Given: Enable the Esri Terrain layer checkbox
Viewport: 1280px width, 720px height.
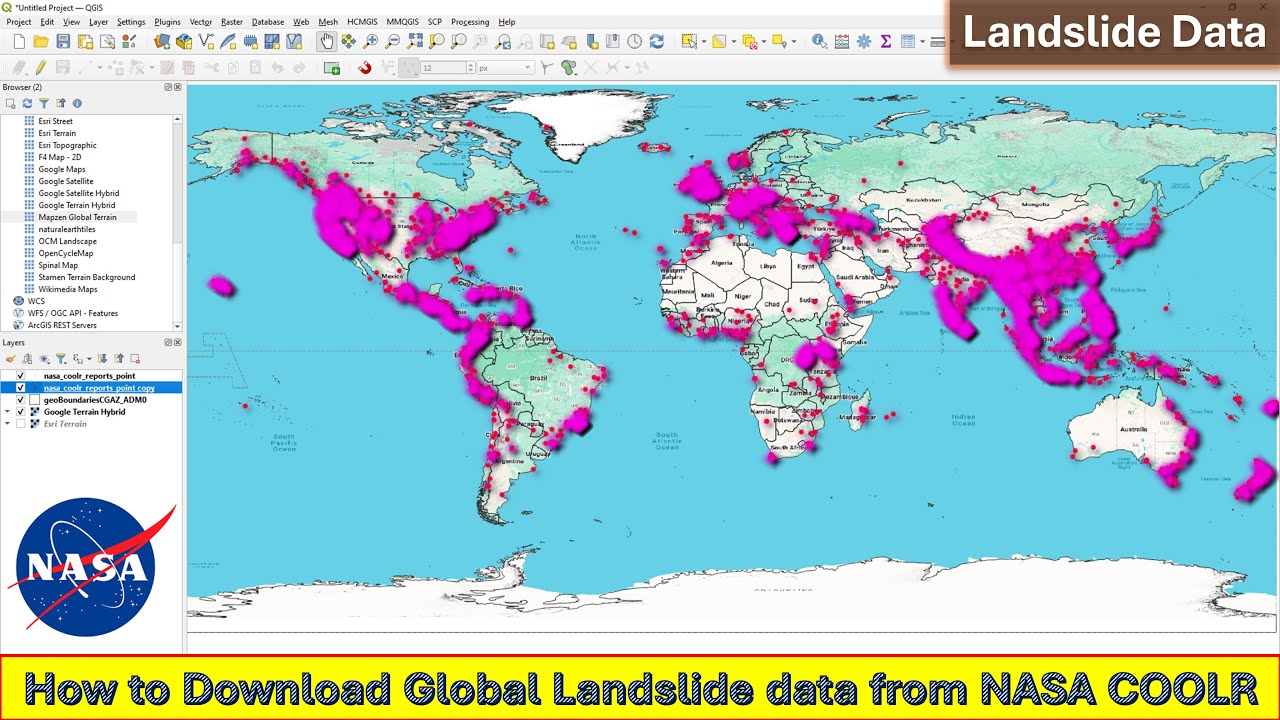Looking at the screenshot, I should pyautogui.click(x=21, y=424).
